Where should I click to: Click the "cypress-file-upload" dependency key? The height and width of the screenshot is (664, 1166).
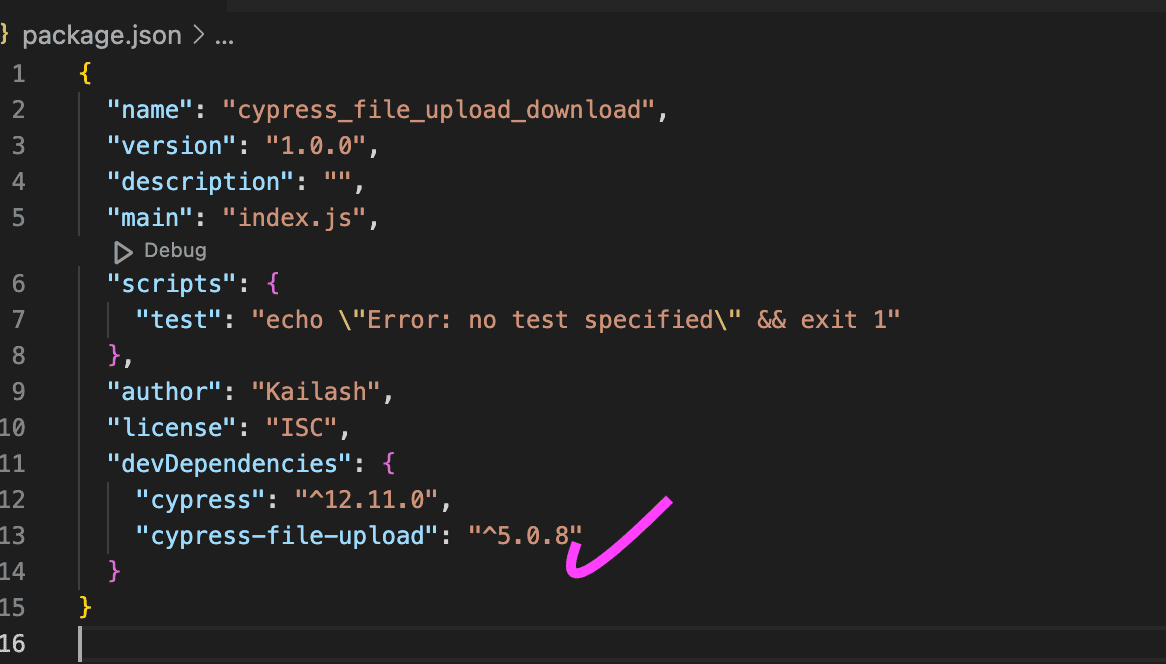tap(288, 536)
